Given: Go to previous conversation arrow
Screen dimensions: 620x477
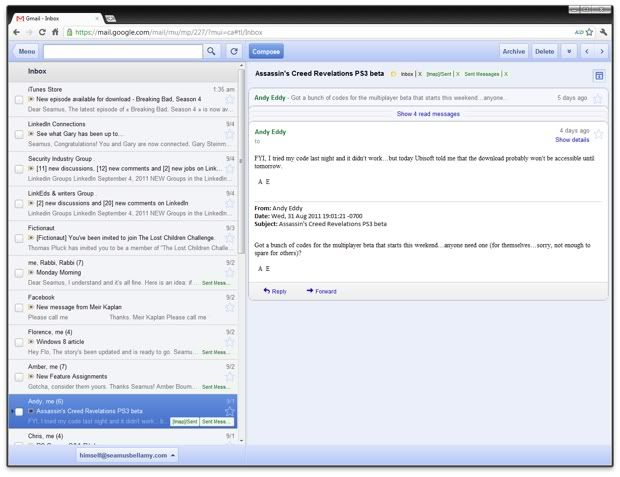Looking at the screenshot, I should pos(587,51).
